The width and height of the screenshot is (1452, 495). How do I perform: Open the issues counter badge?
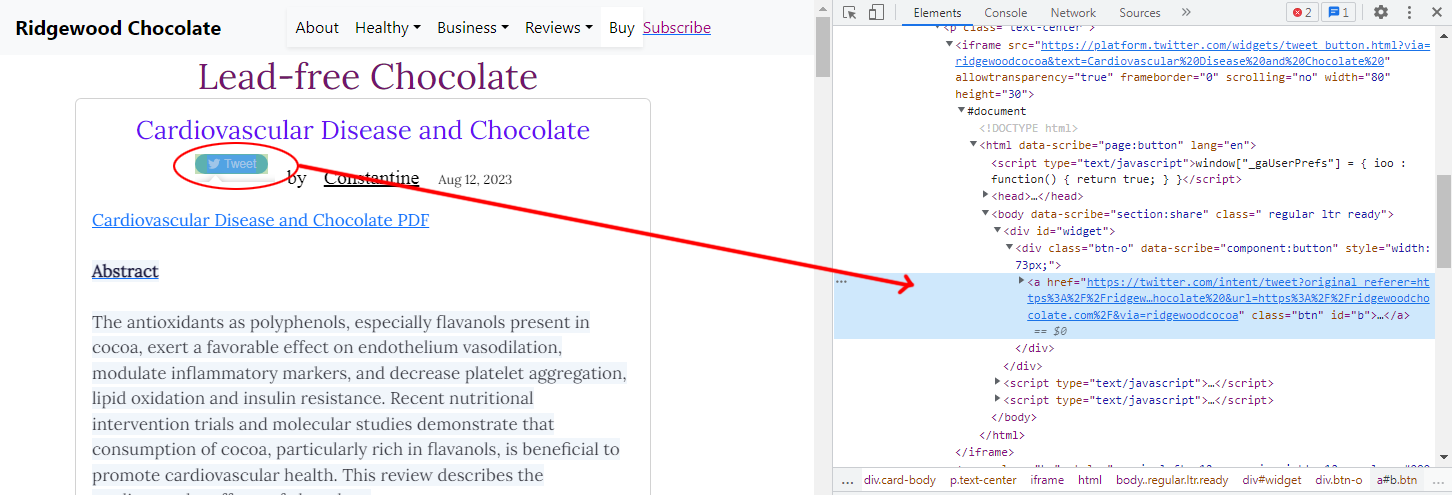(1338, 13)
